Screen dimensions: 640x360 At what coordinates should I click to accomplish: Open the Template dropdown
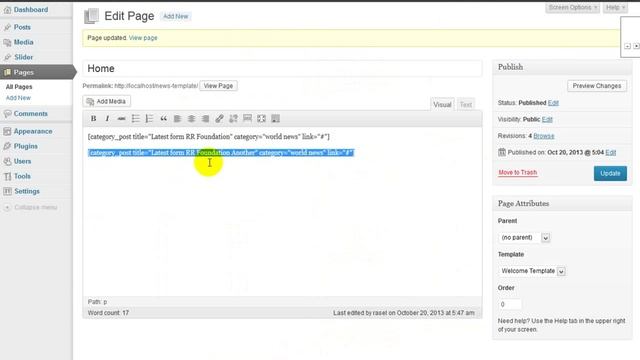[531, 271]
